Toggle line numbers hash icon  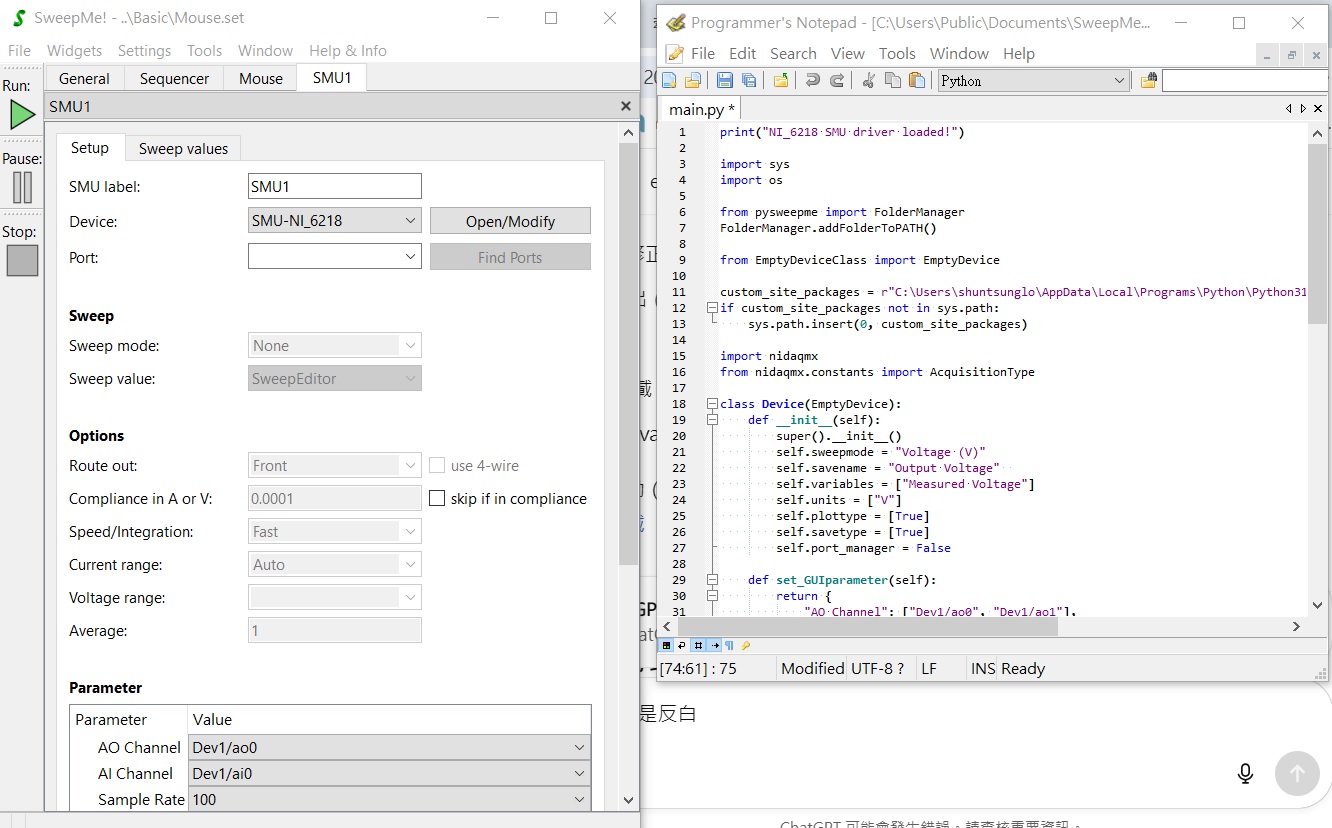click(698, 645)
